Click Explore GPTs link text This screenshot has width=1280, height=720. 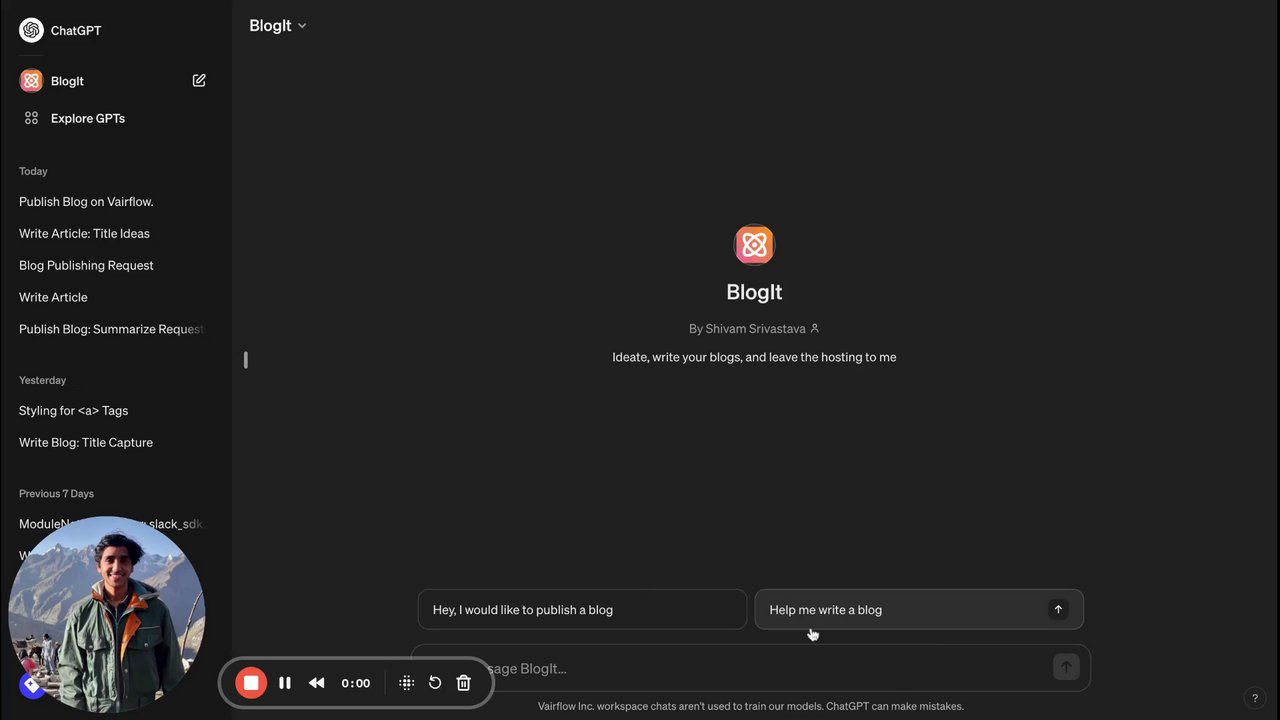(88, 118)
